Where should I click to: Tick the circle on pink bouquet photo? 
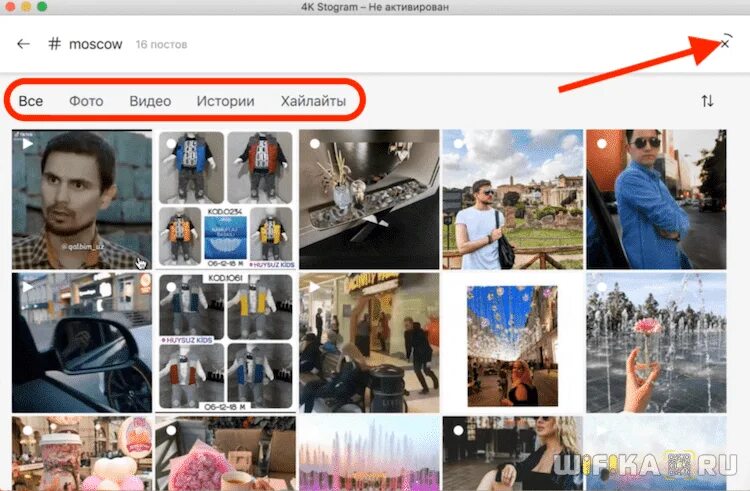pyautogui.click(x=171, y=430)
